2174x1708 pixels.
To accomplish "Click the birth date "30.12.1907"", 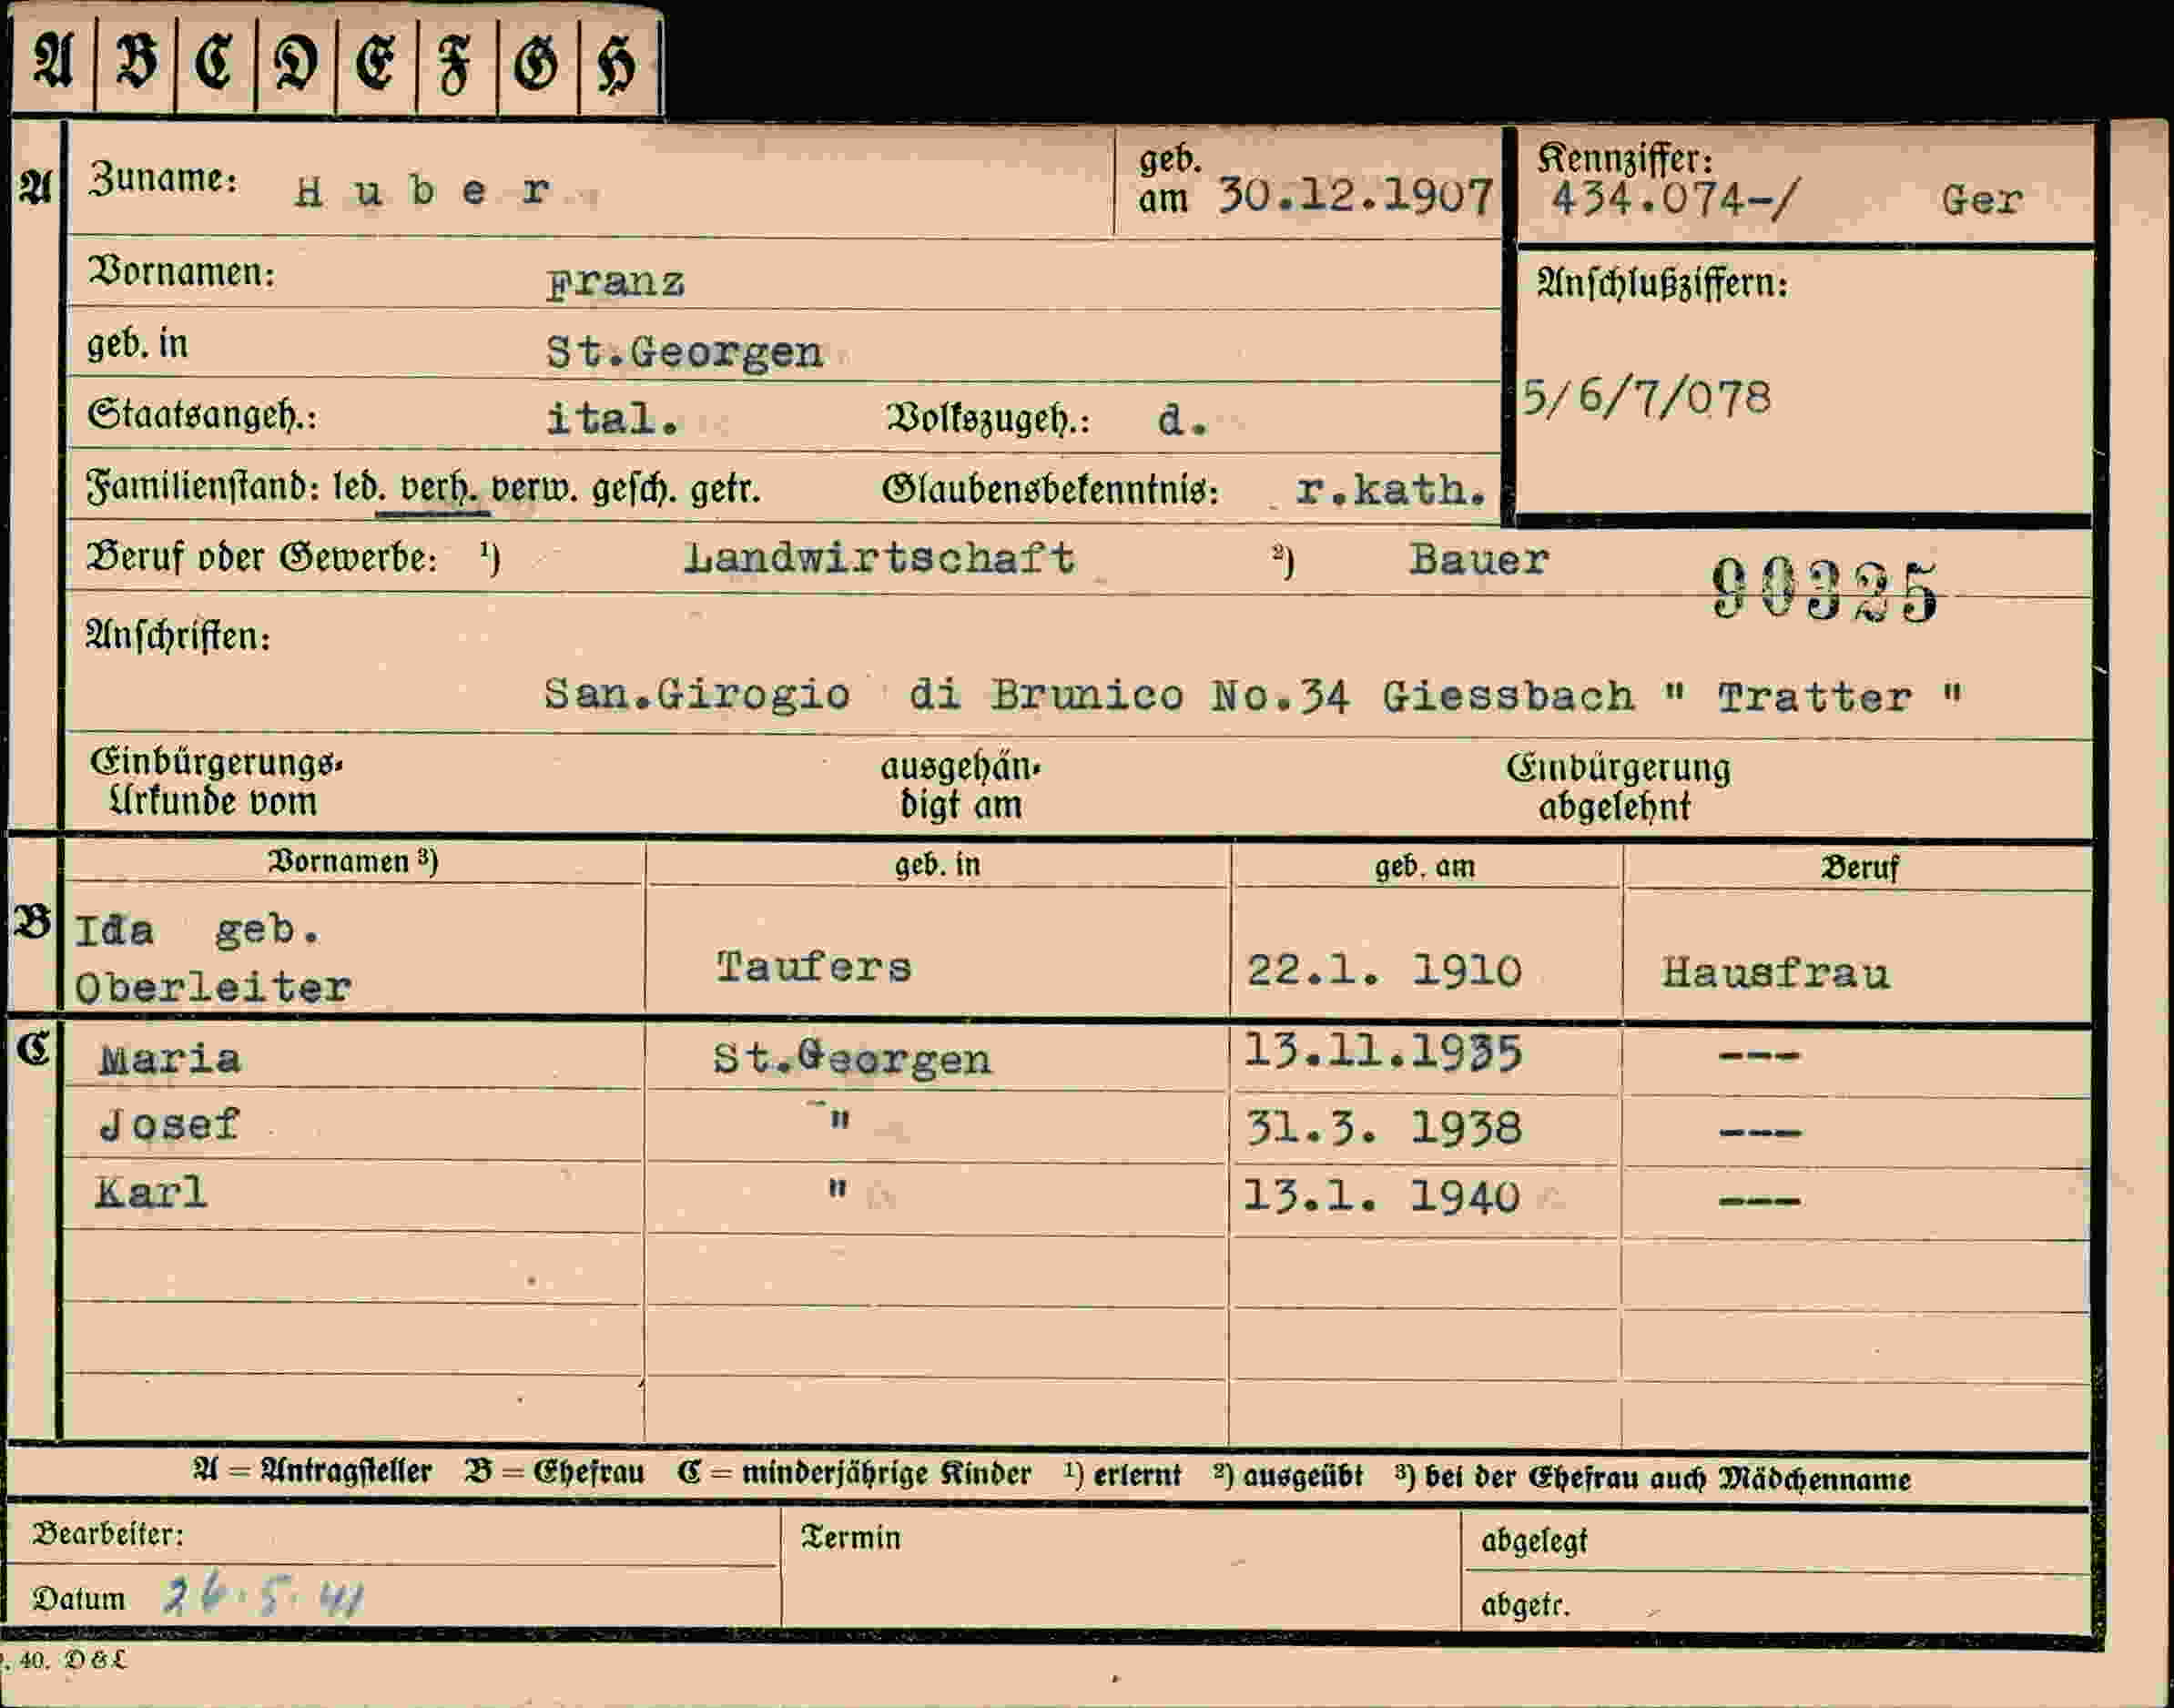I will pyautogui.click(x=1355, y=196).
